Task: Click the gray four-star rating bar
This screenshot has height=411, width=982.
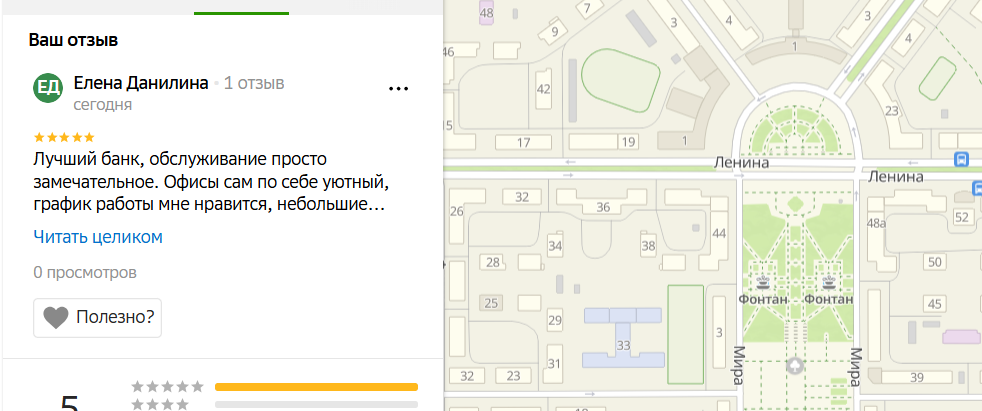Action: tap(316, 405)
